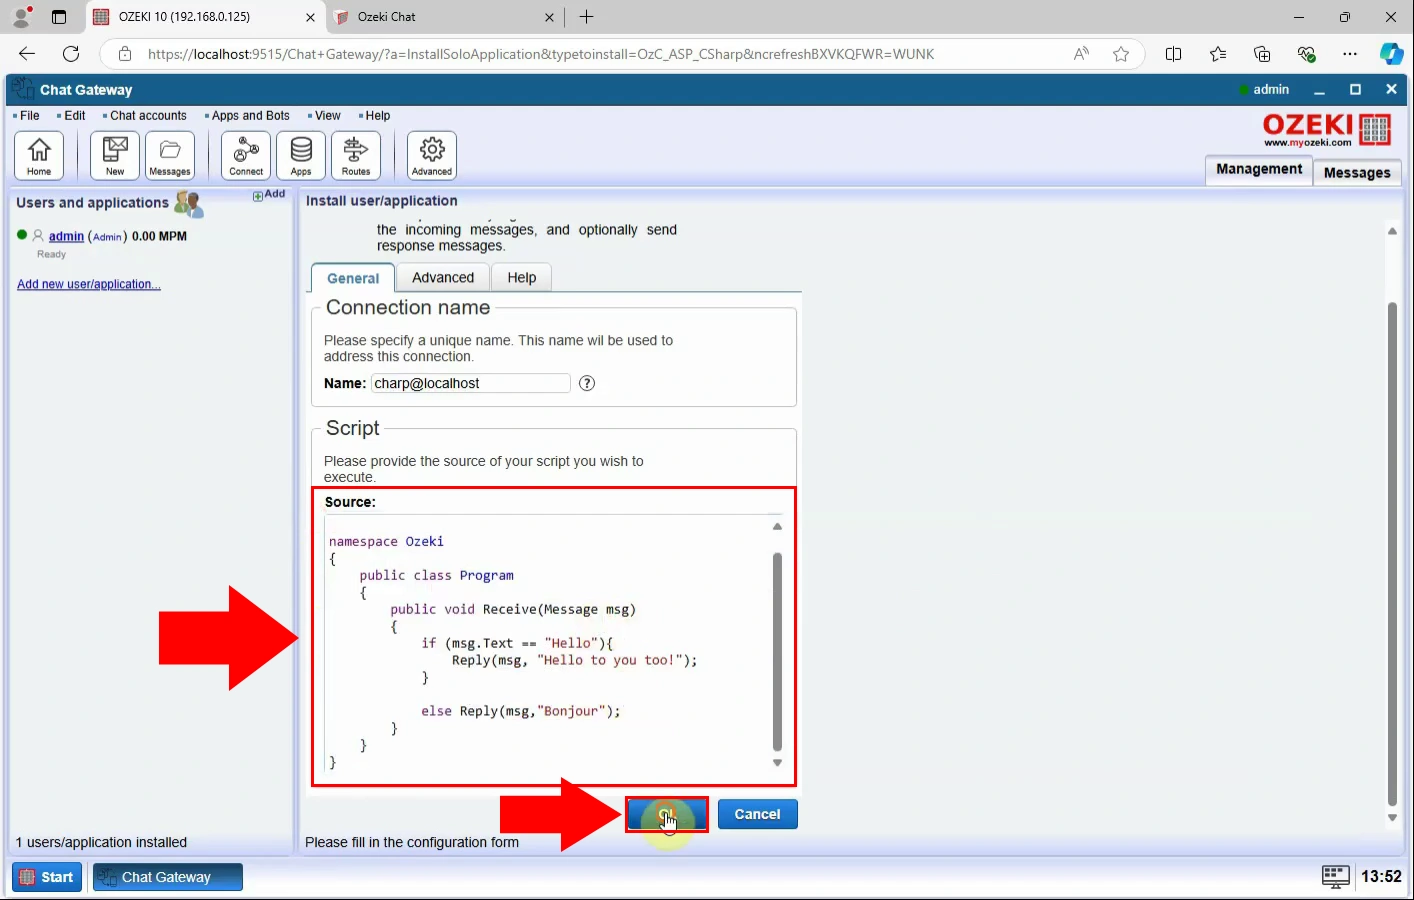Screen dimensions: 1414x900
Task: Open the Messages toolbar icon
Action: coord(170,155)
